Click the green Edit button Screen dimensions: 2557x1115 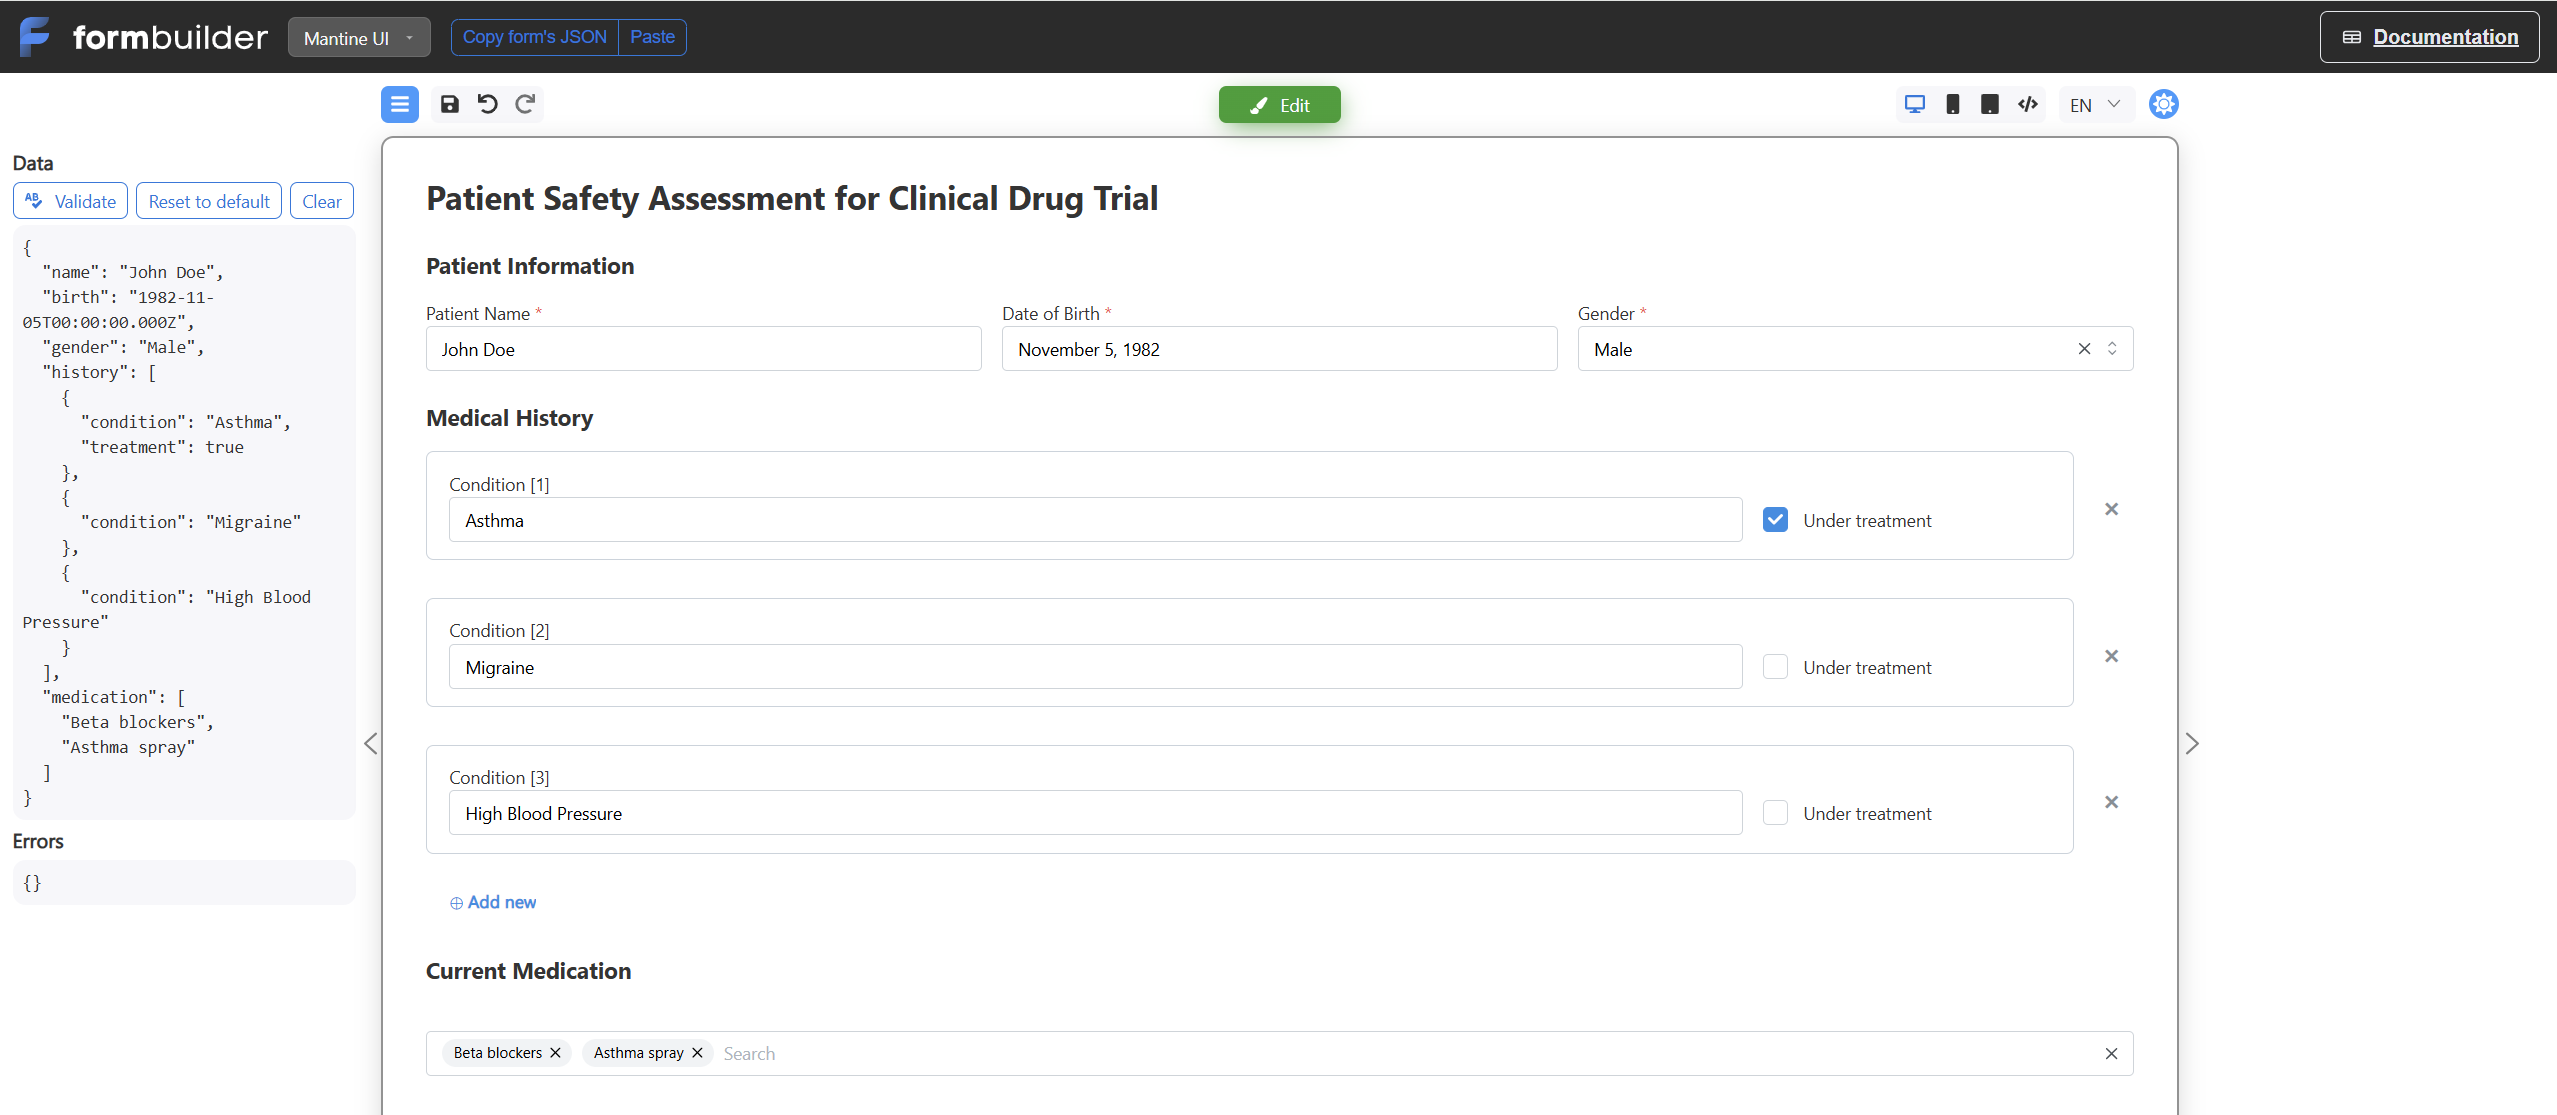1280,105
